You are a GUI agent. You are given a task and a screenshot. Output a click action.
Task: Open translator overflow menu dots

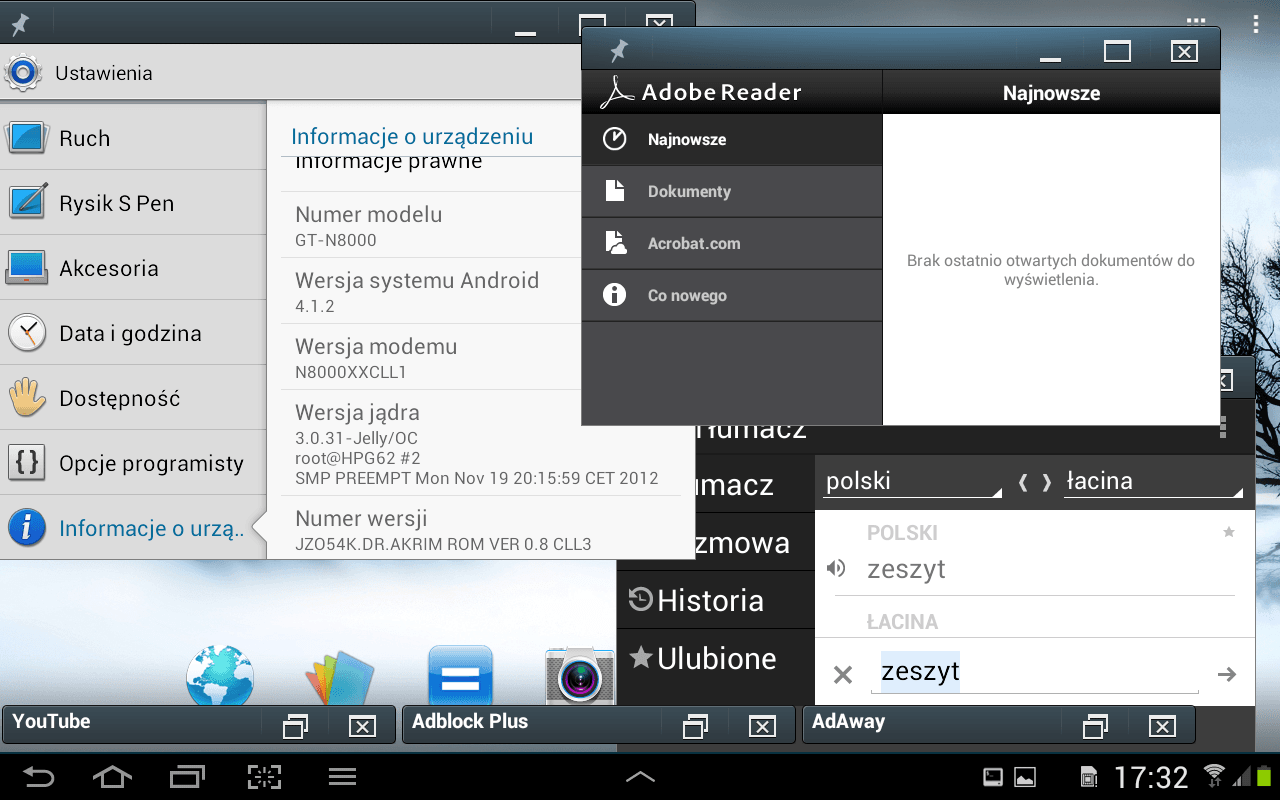[x=1221, y=427]
